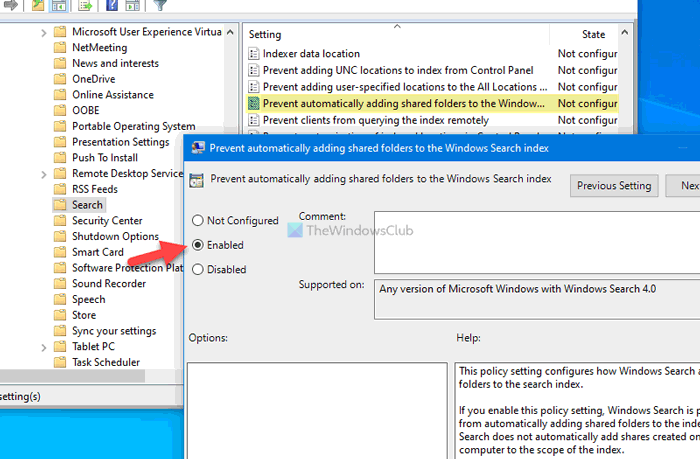Click the tree pane horizontal scrollbar
This screenshot has width=700, height=459.
click(x=72, y=376)
